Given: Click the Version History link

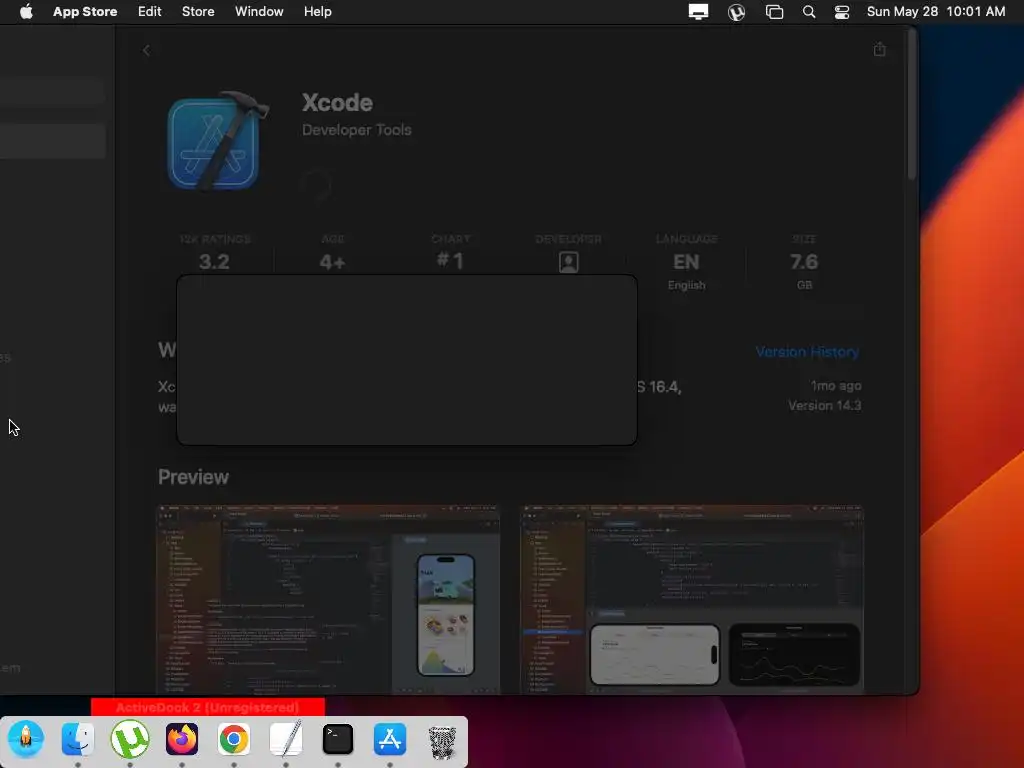Looking at the screenshot, I should [807, 352].
